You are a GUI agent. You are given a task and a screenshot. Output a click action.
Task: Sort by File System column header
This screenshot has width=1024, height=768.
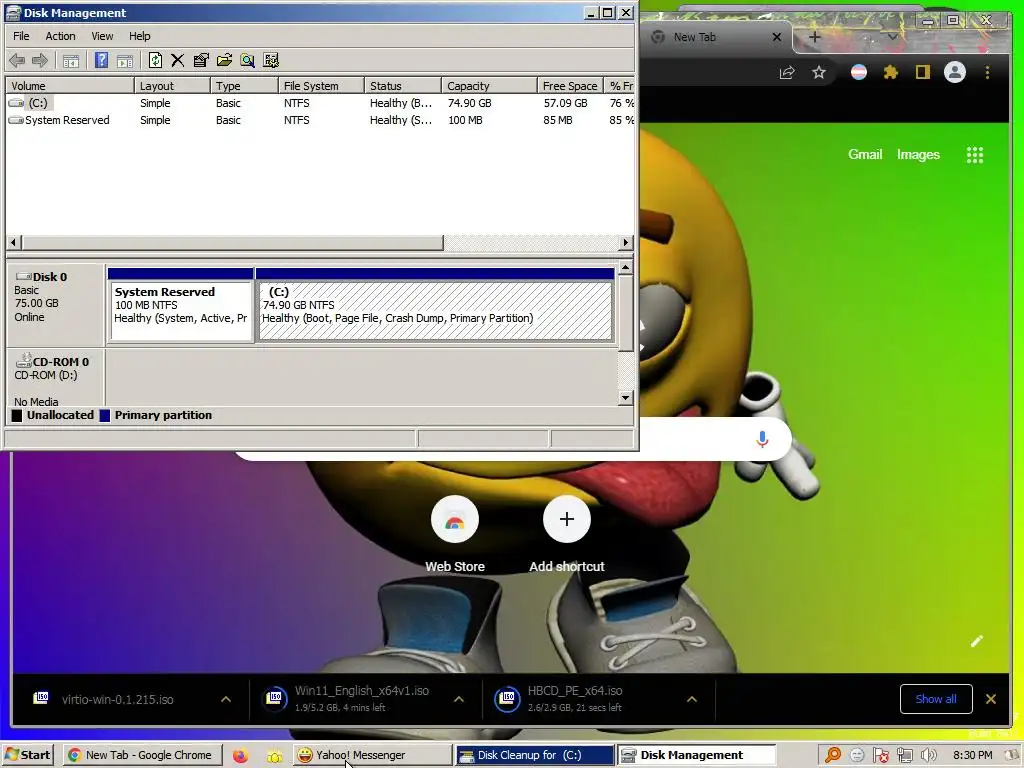pos(321,86)
